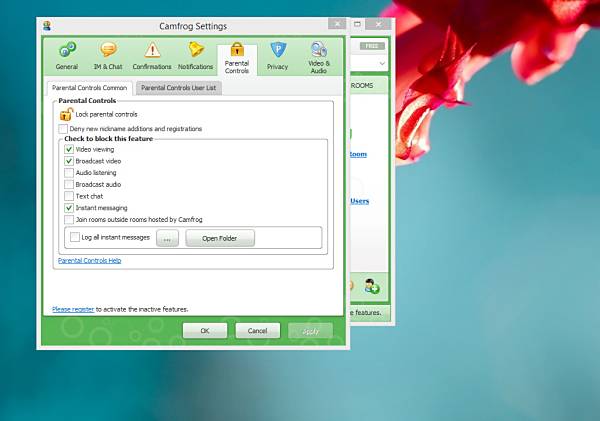The image size is (600, 421).
Task: Confirm settings with OK button
Action: pyautogui.click(x=205, y=331)
